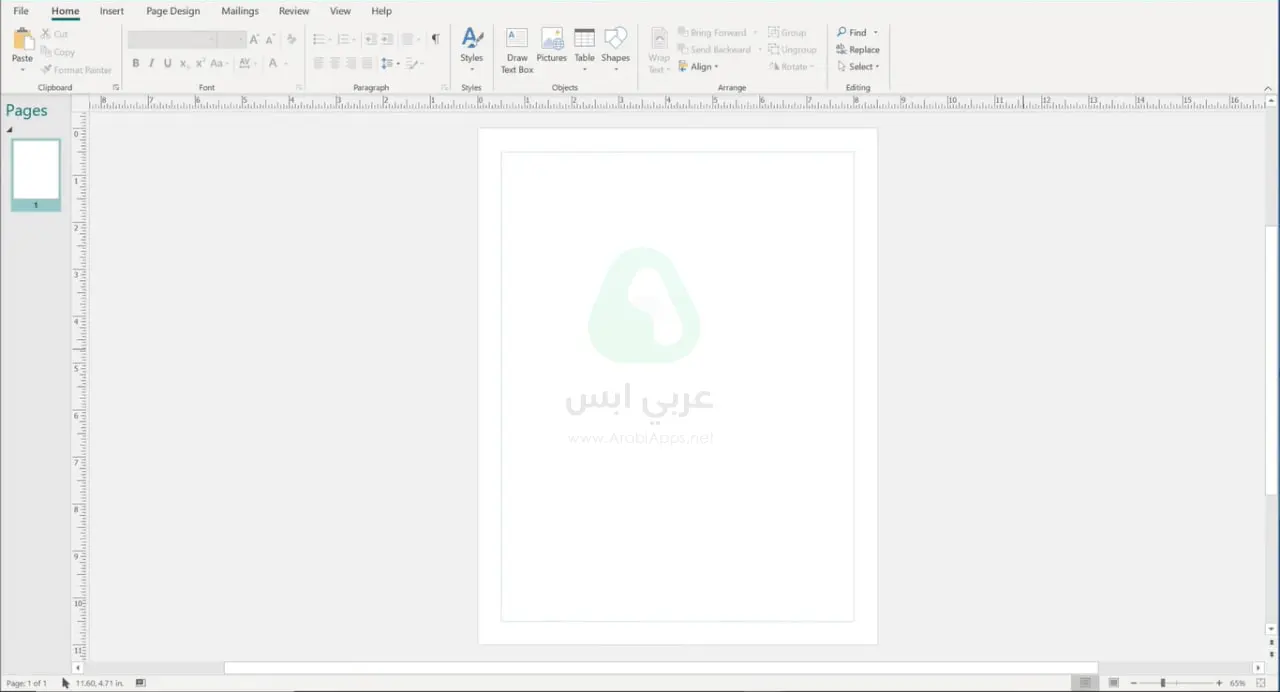Open the Align dropdown
The height and width of the screenshot is (692, 1280).
pos(703,66)
